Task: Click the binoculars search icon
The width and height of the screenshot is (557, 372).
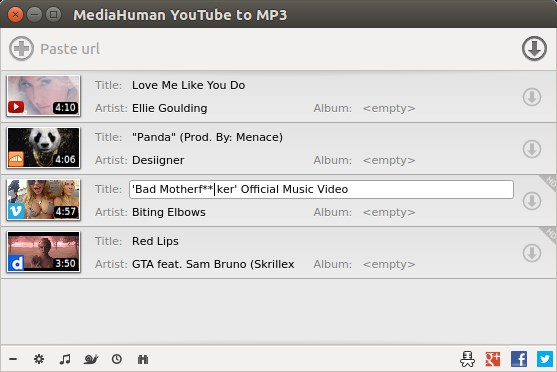Action: 143,359
